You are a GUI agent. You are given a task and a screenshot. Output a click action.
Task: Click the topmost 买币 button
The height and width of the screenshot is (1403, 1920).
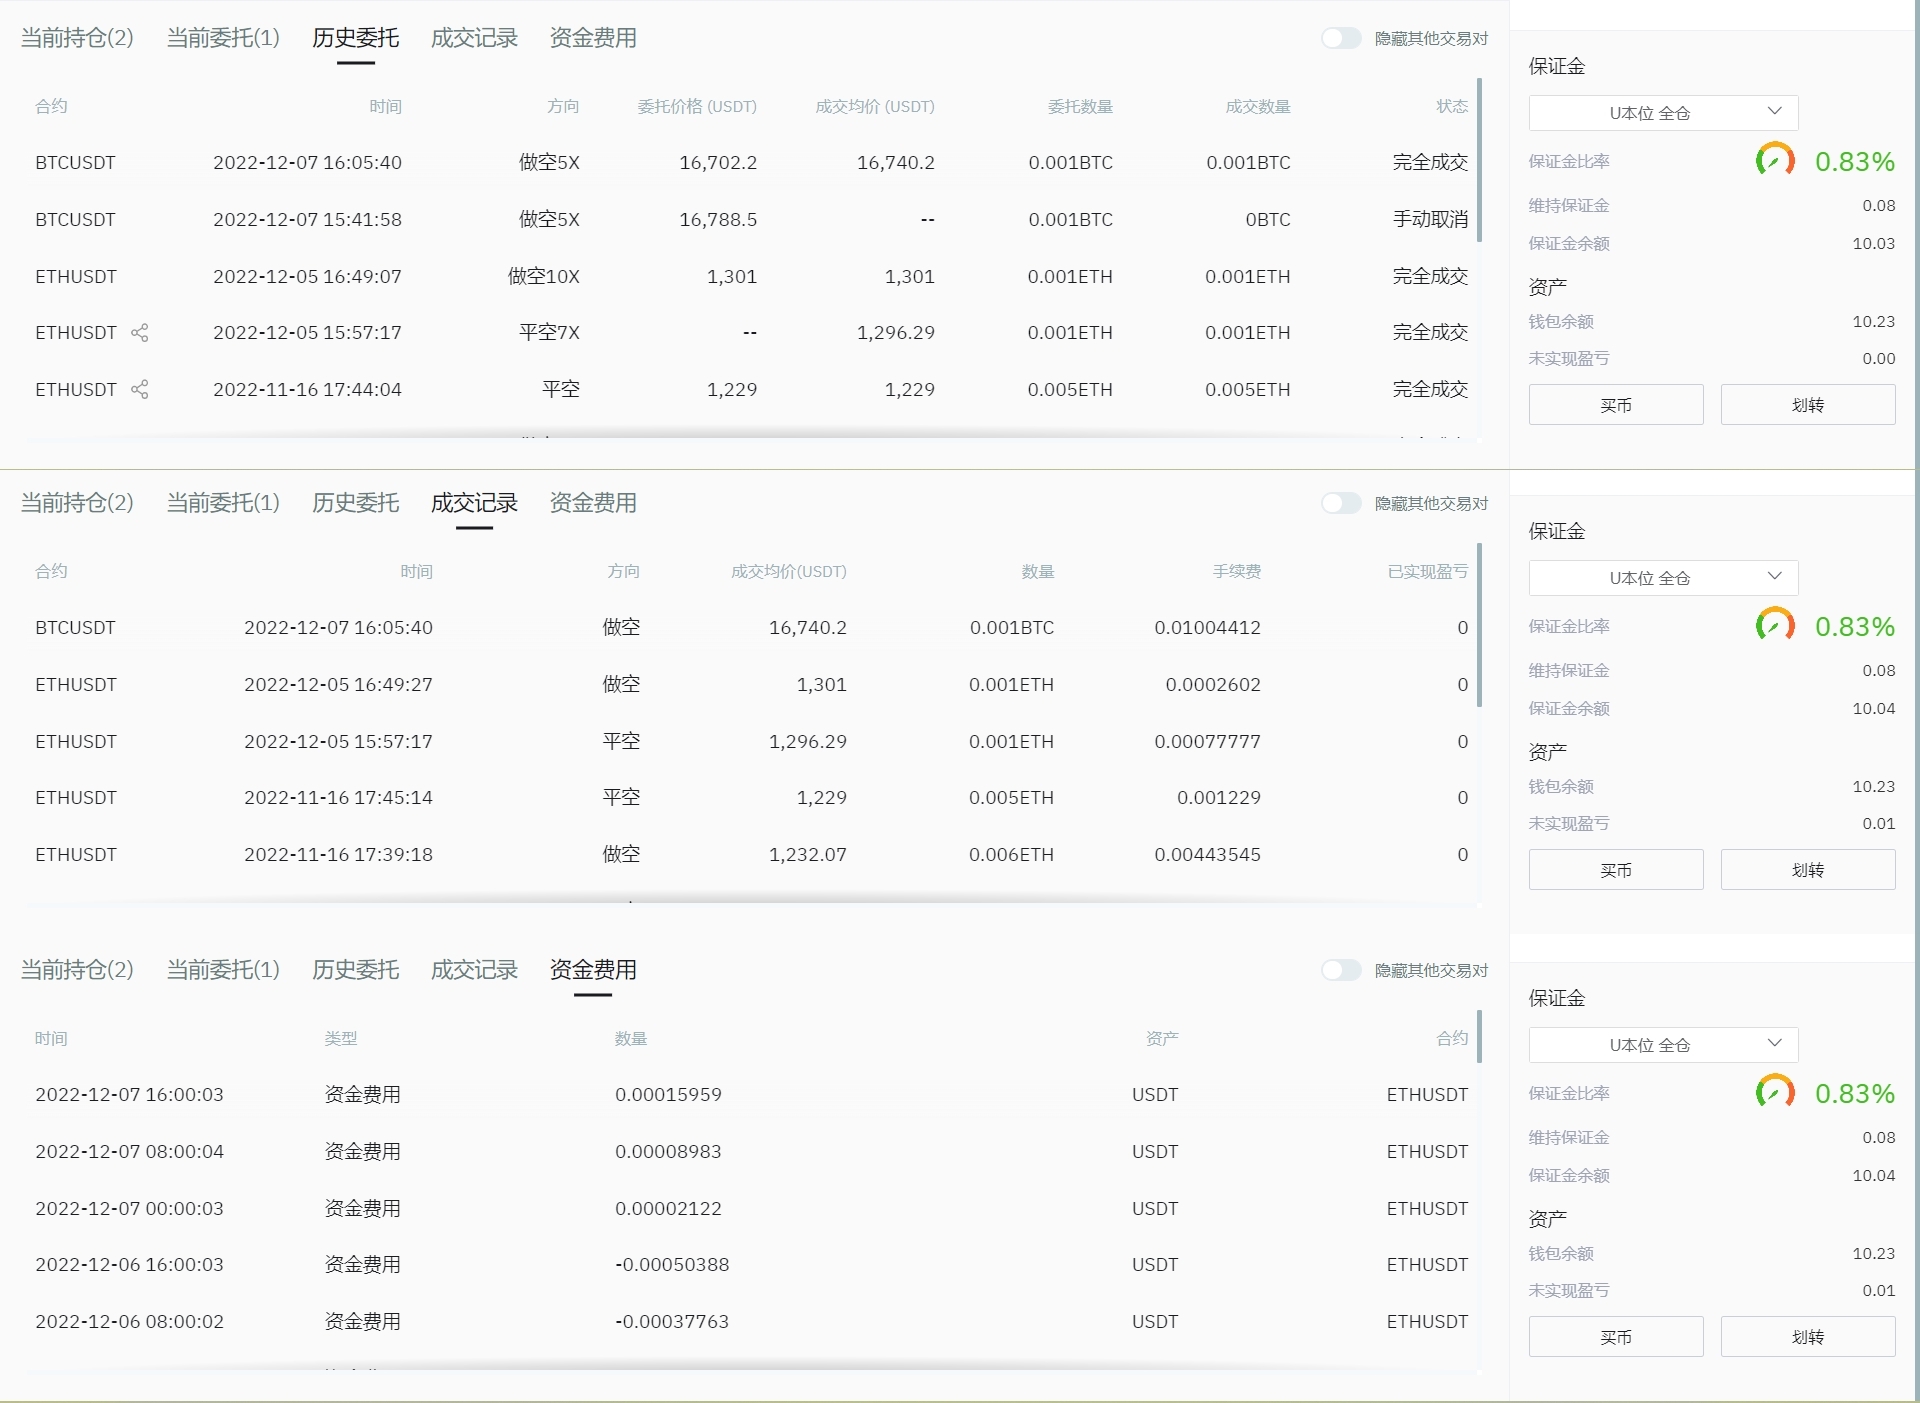1615,405
